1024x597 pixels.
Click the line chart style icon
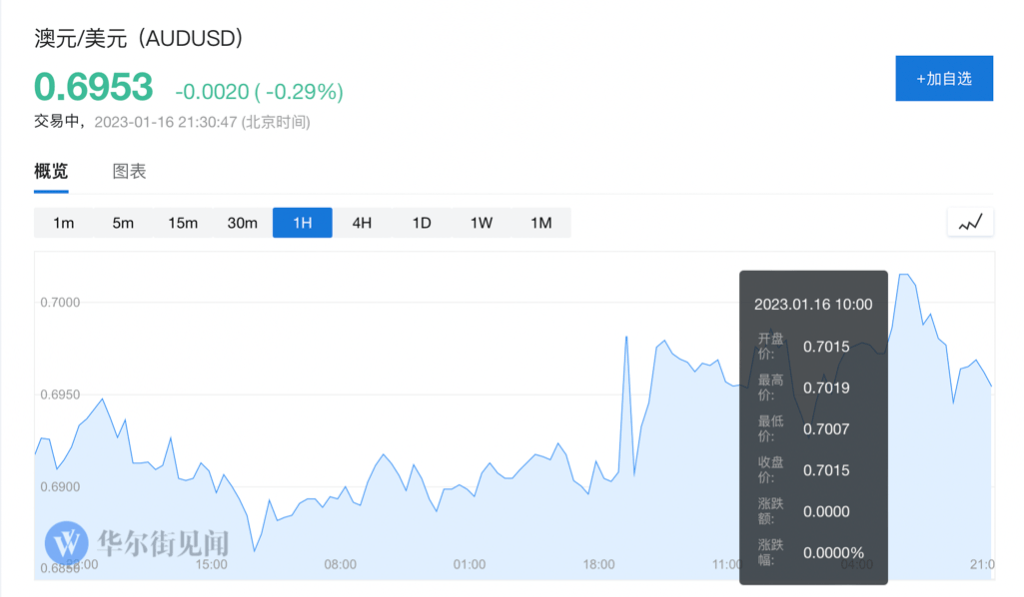(x=970, y=223)
